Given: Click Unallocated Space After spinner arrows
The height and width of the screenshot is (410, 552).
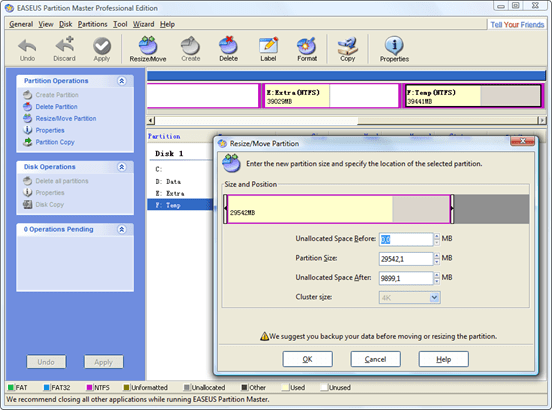Looking at the screenshot, I should [x=437, y=278].
